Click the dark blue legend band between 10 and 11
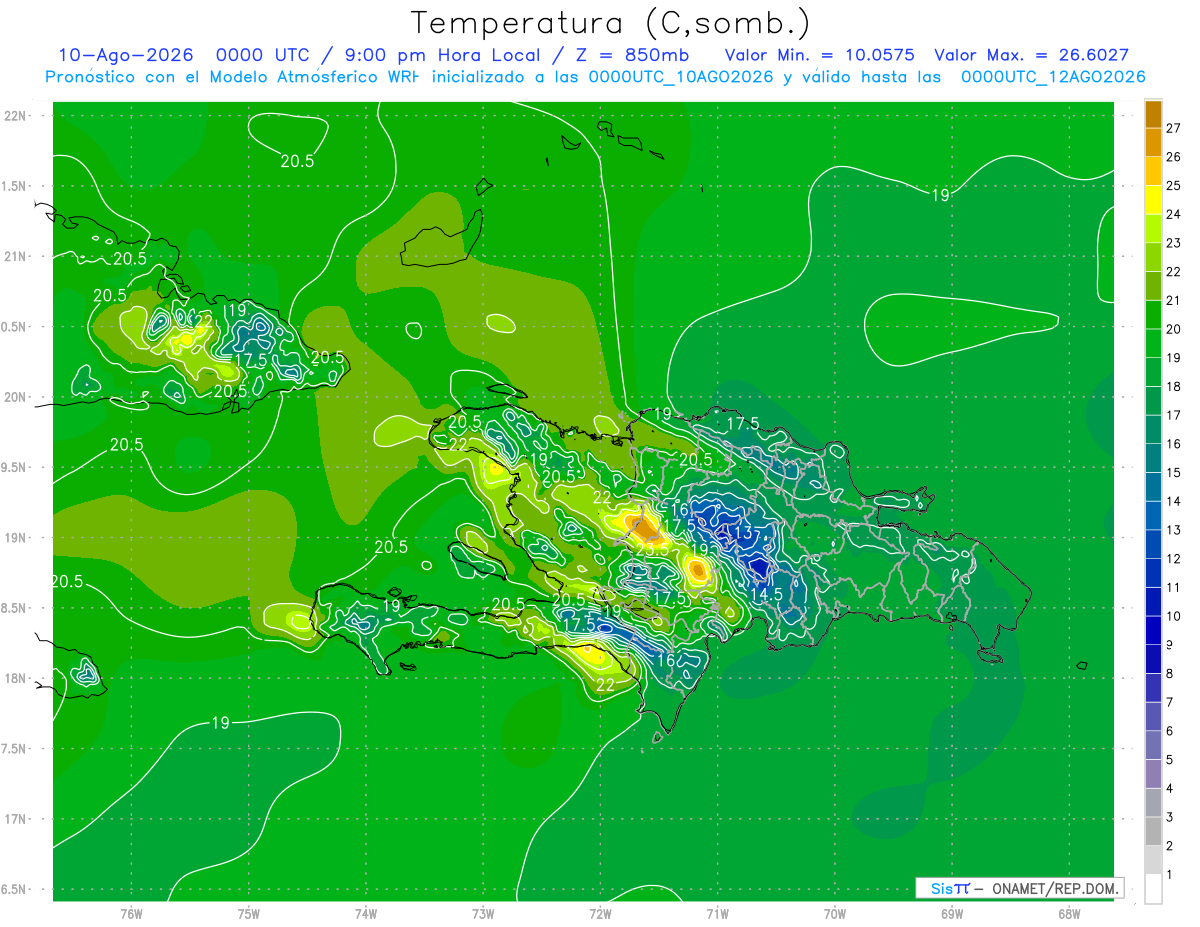The width and height of the screenshot is (1200, 927). 1153,602
